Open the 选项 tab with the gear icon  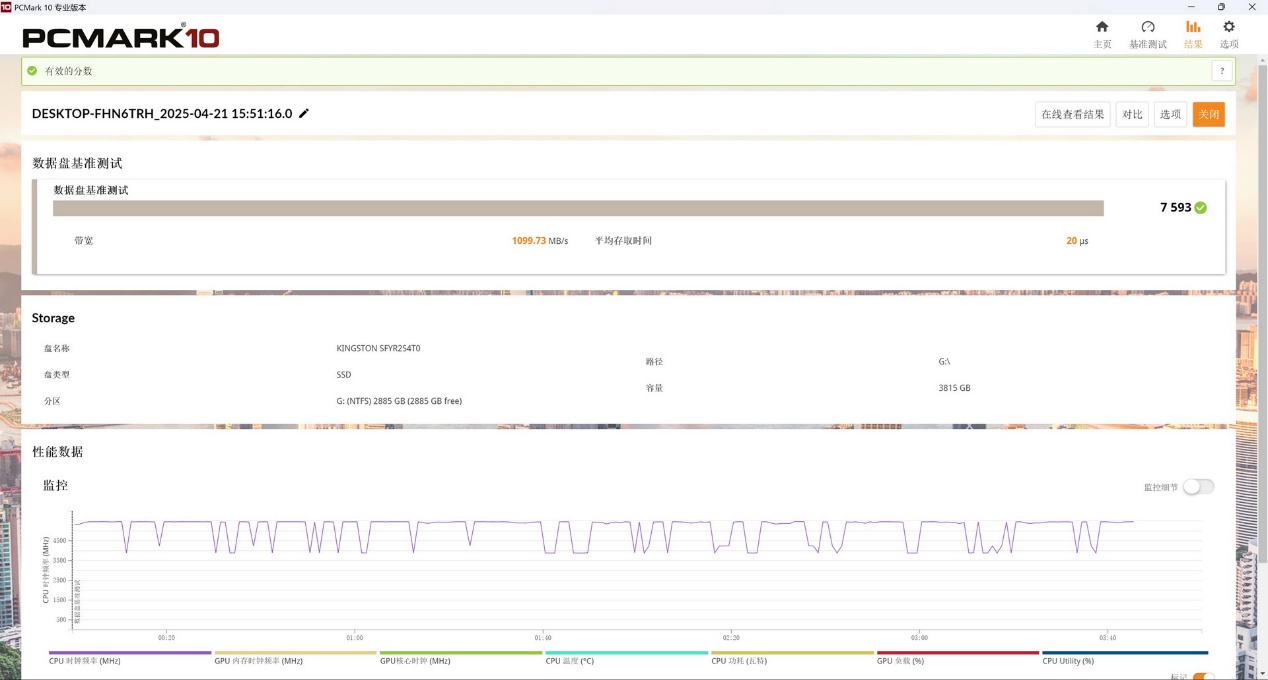click(x=1229, y=35)
